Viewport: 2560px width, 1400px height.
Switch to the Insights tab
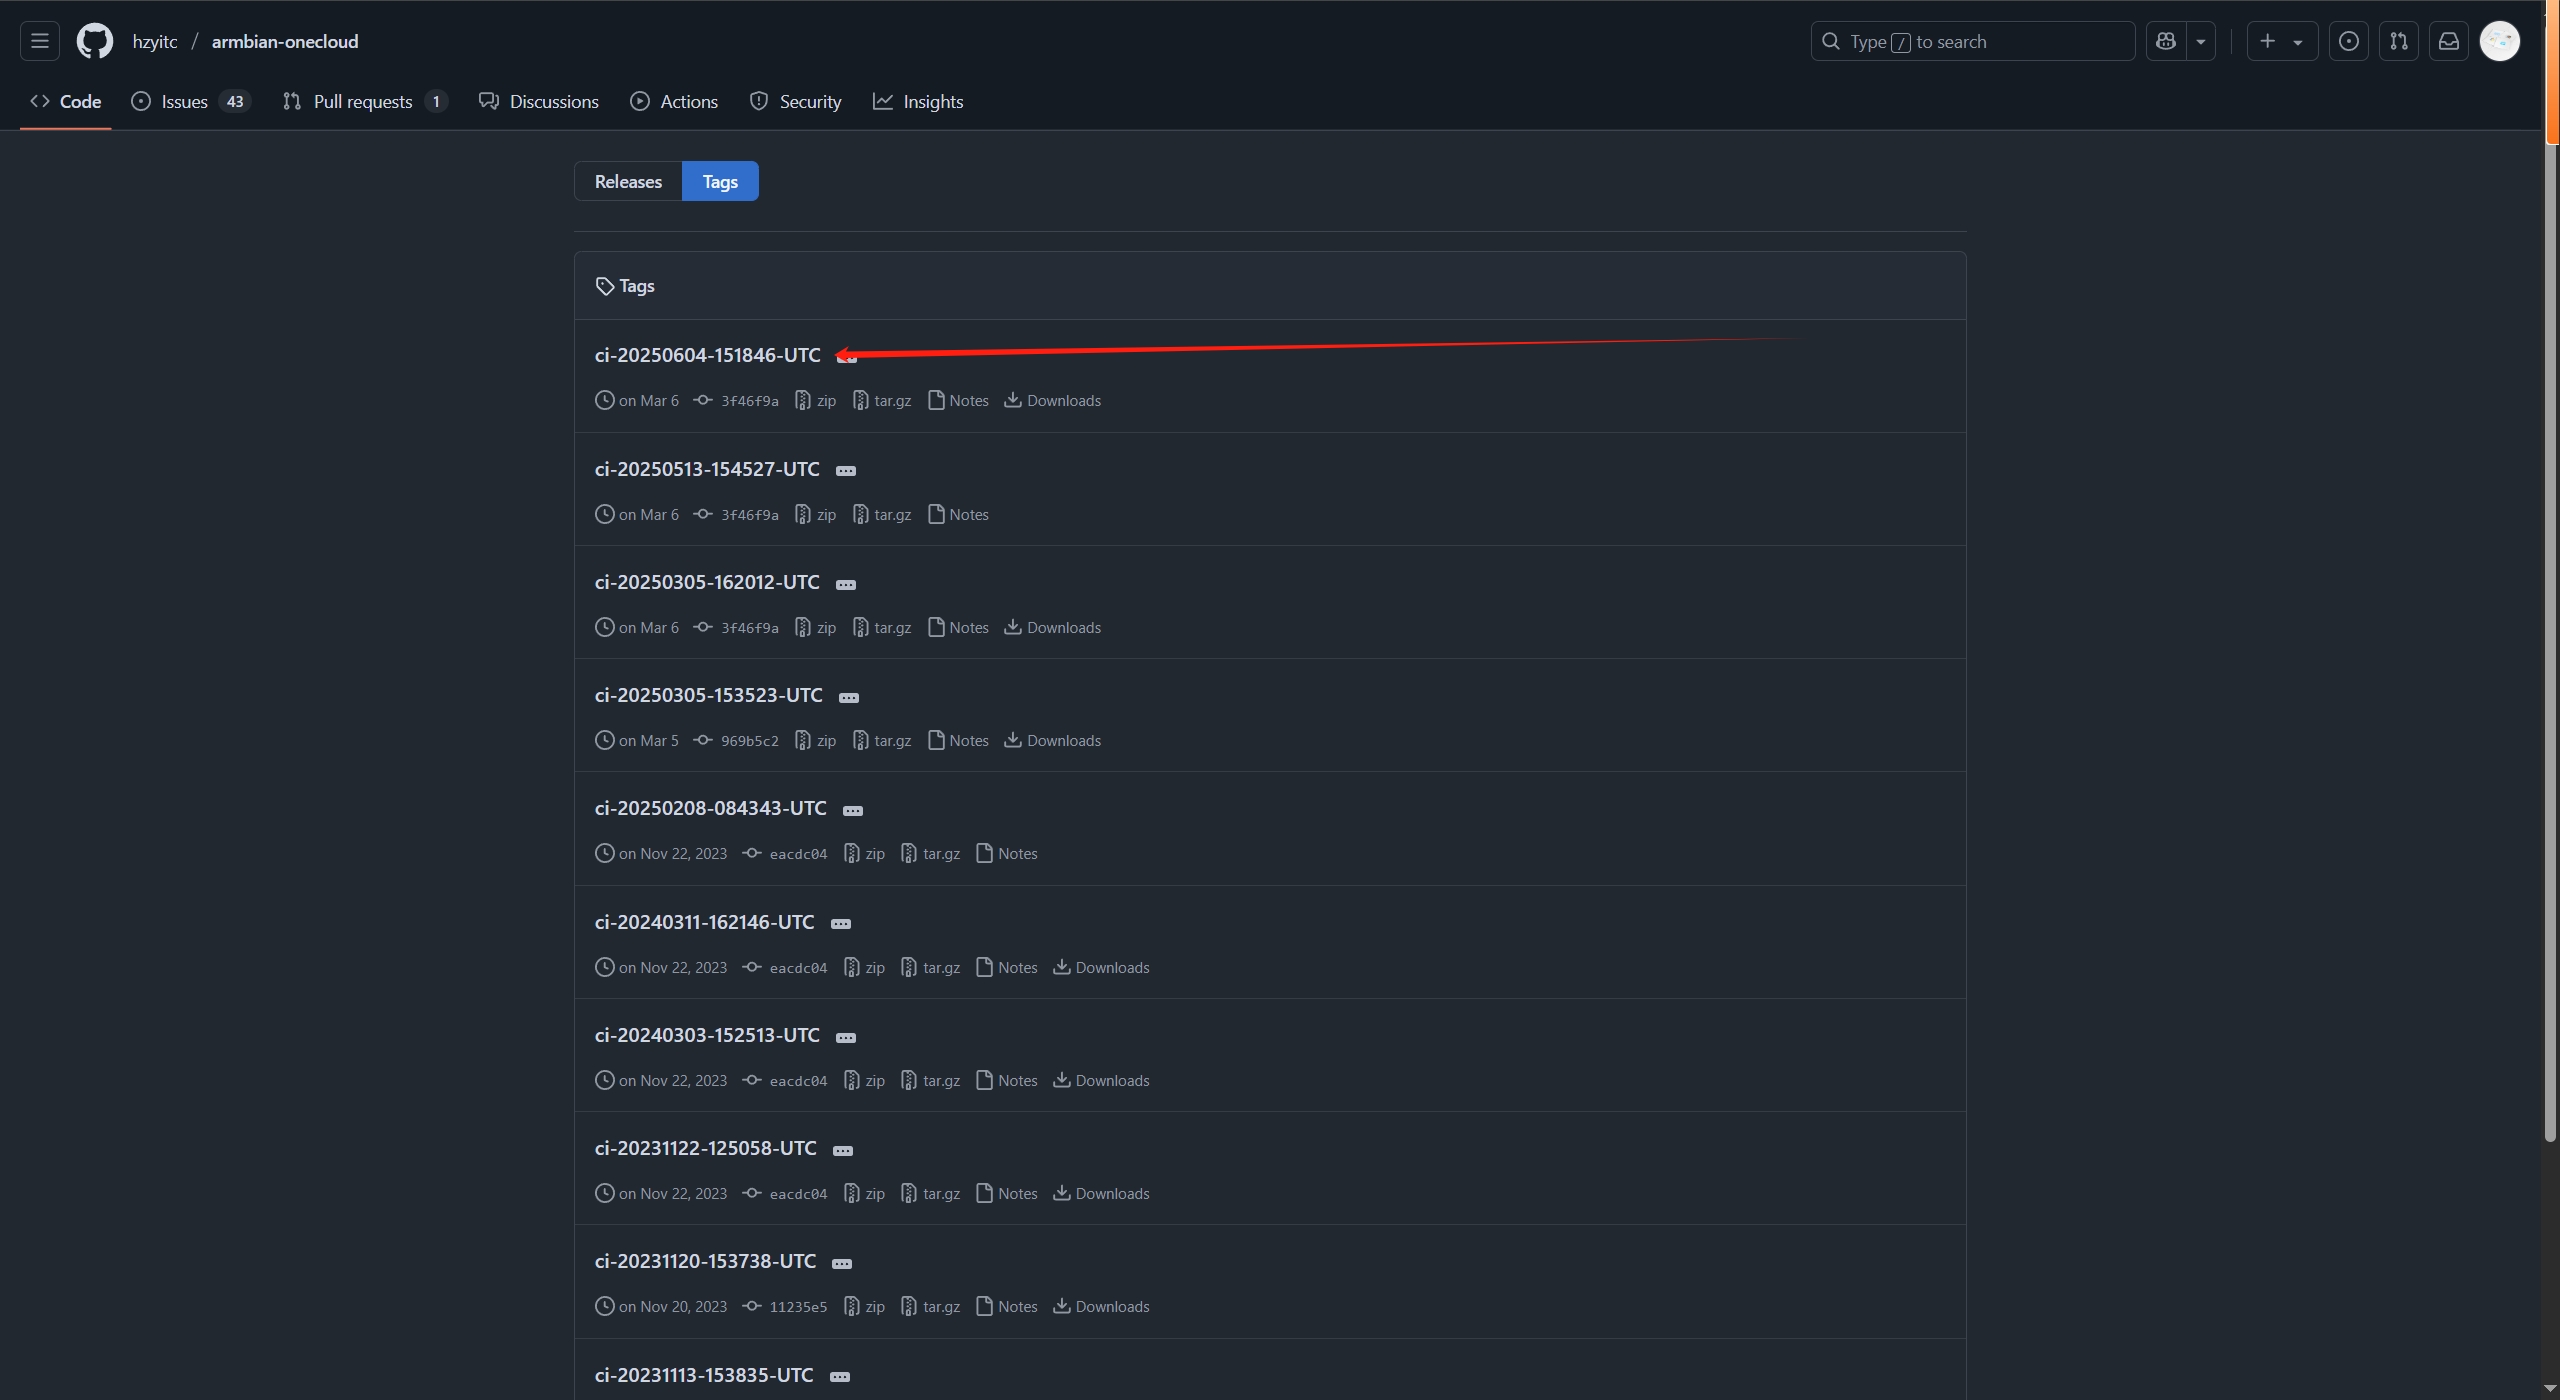[x=918, y=101]
